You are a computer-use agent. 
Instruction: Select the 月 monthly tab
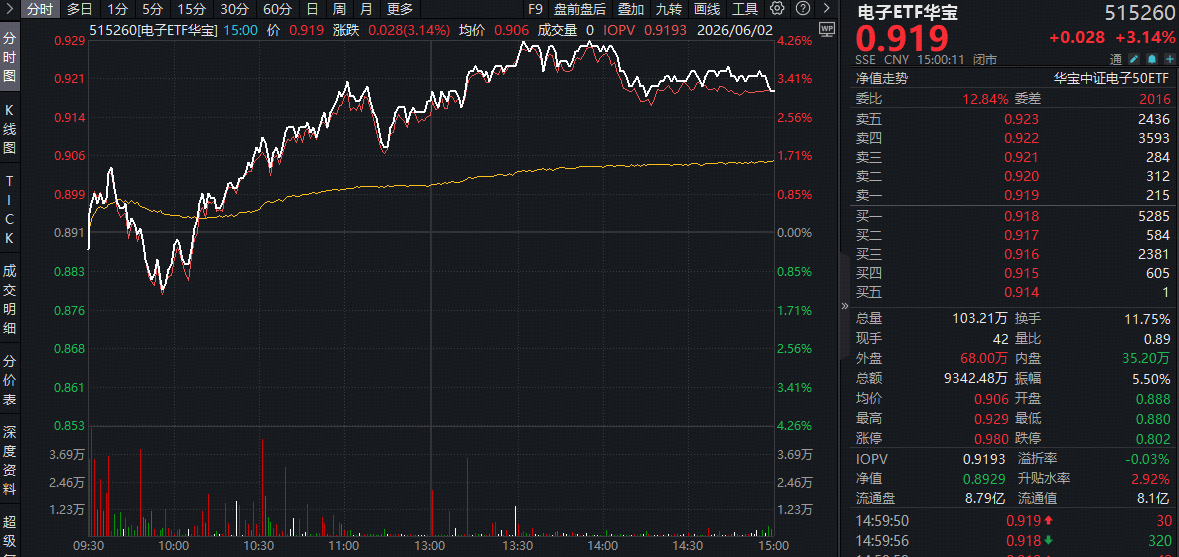pyautogui.click(x=366, y=9)
